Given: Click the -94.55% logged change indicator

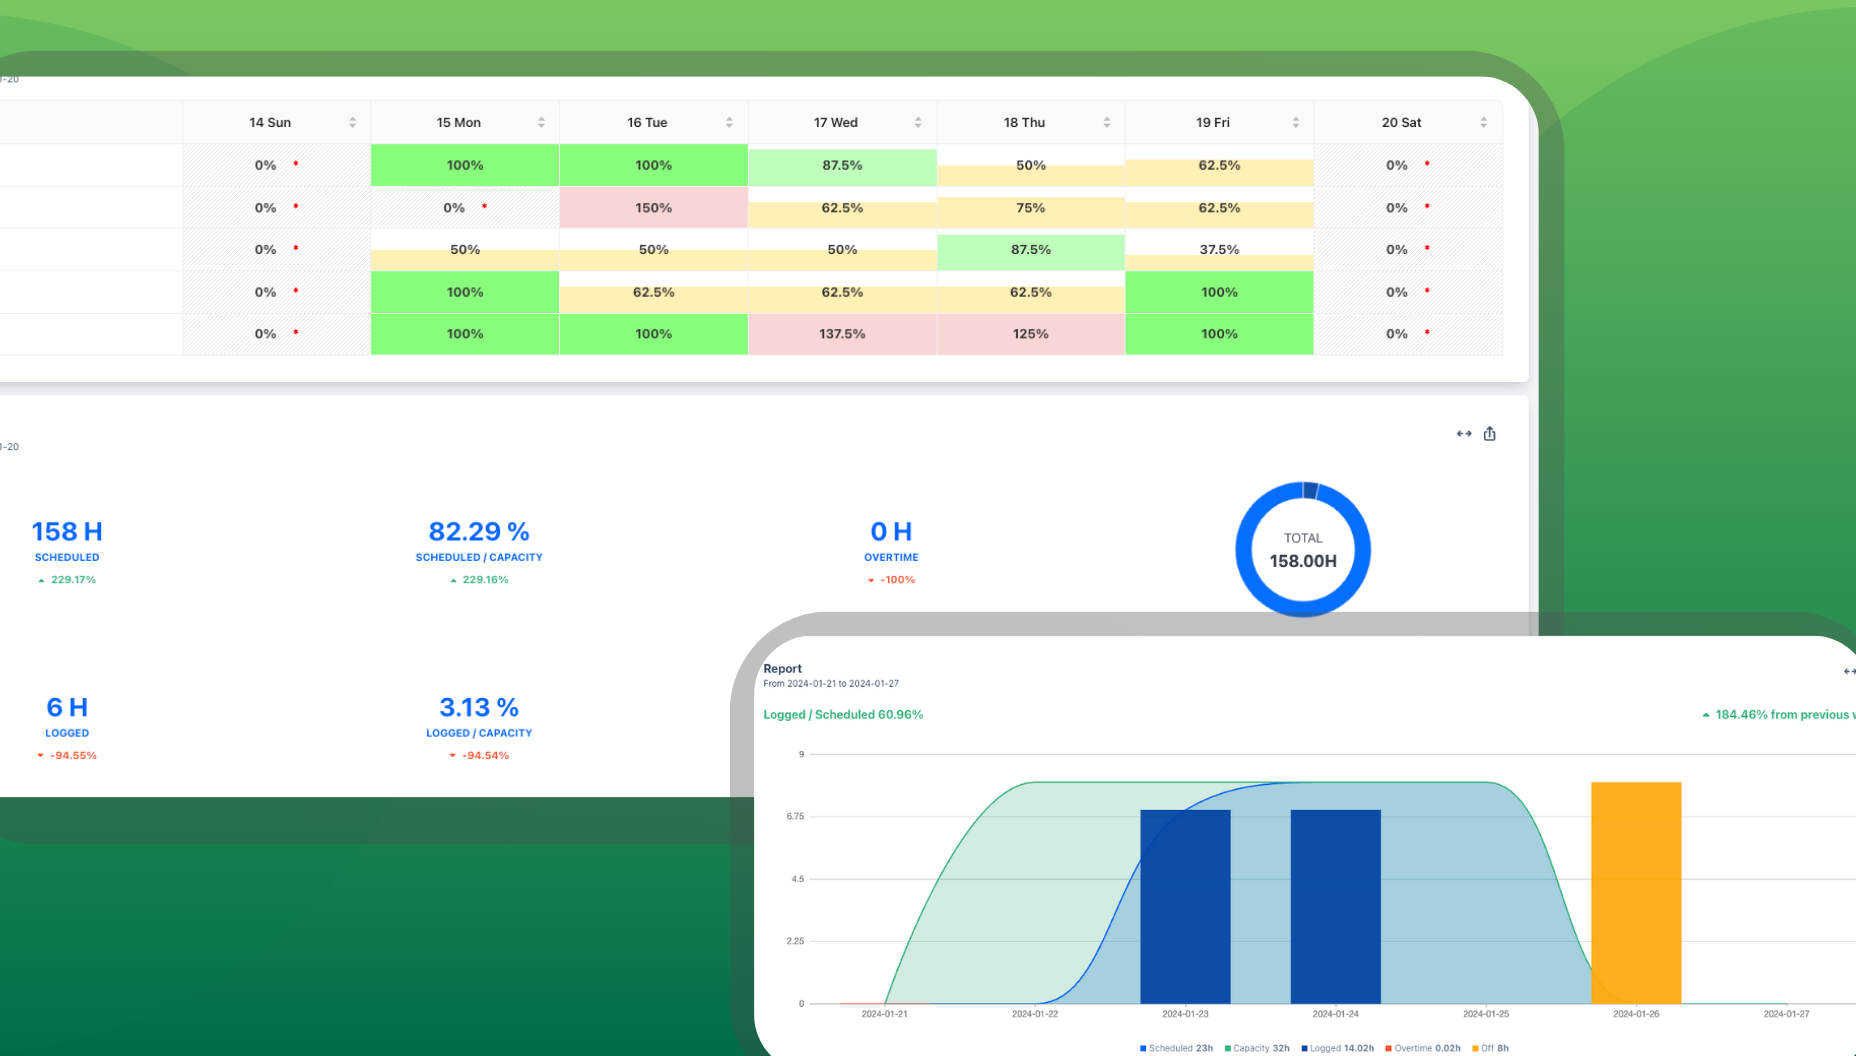Looking at the screenshot, I should tap(67, 756).
